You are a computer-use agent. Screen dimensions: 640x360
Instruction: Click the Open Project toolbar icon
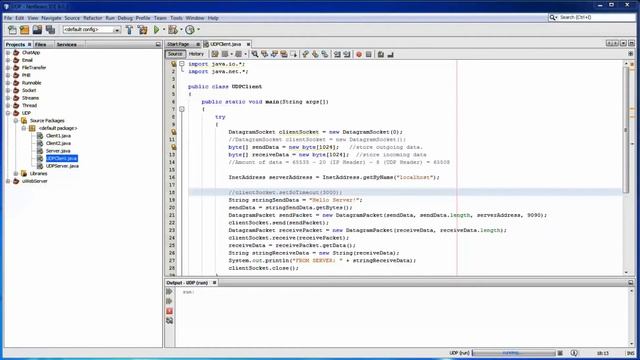37,29
